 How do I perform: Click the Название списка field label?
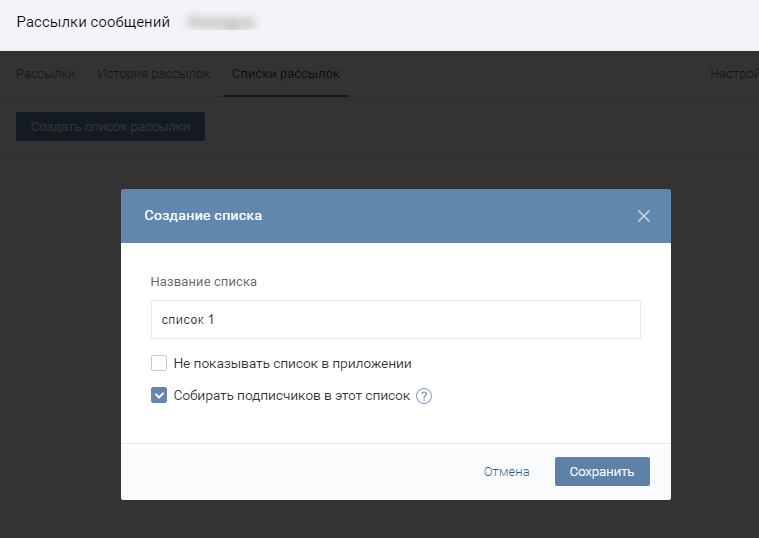pyautogui.click(x=203, y=282)
